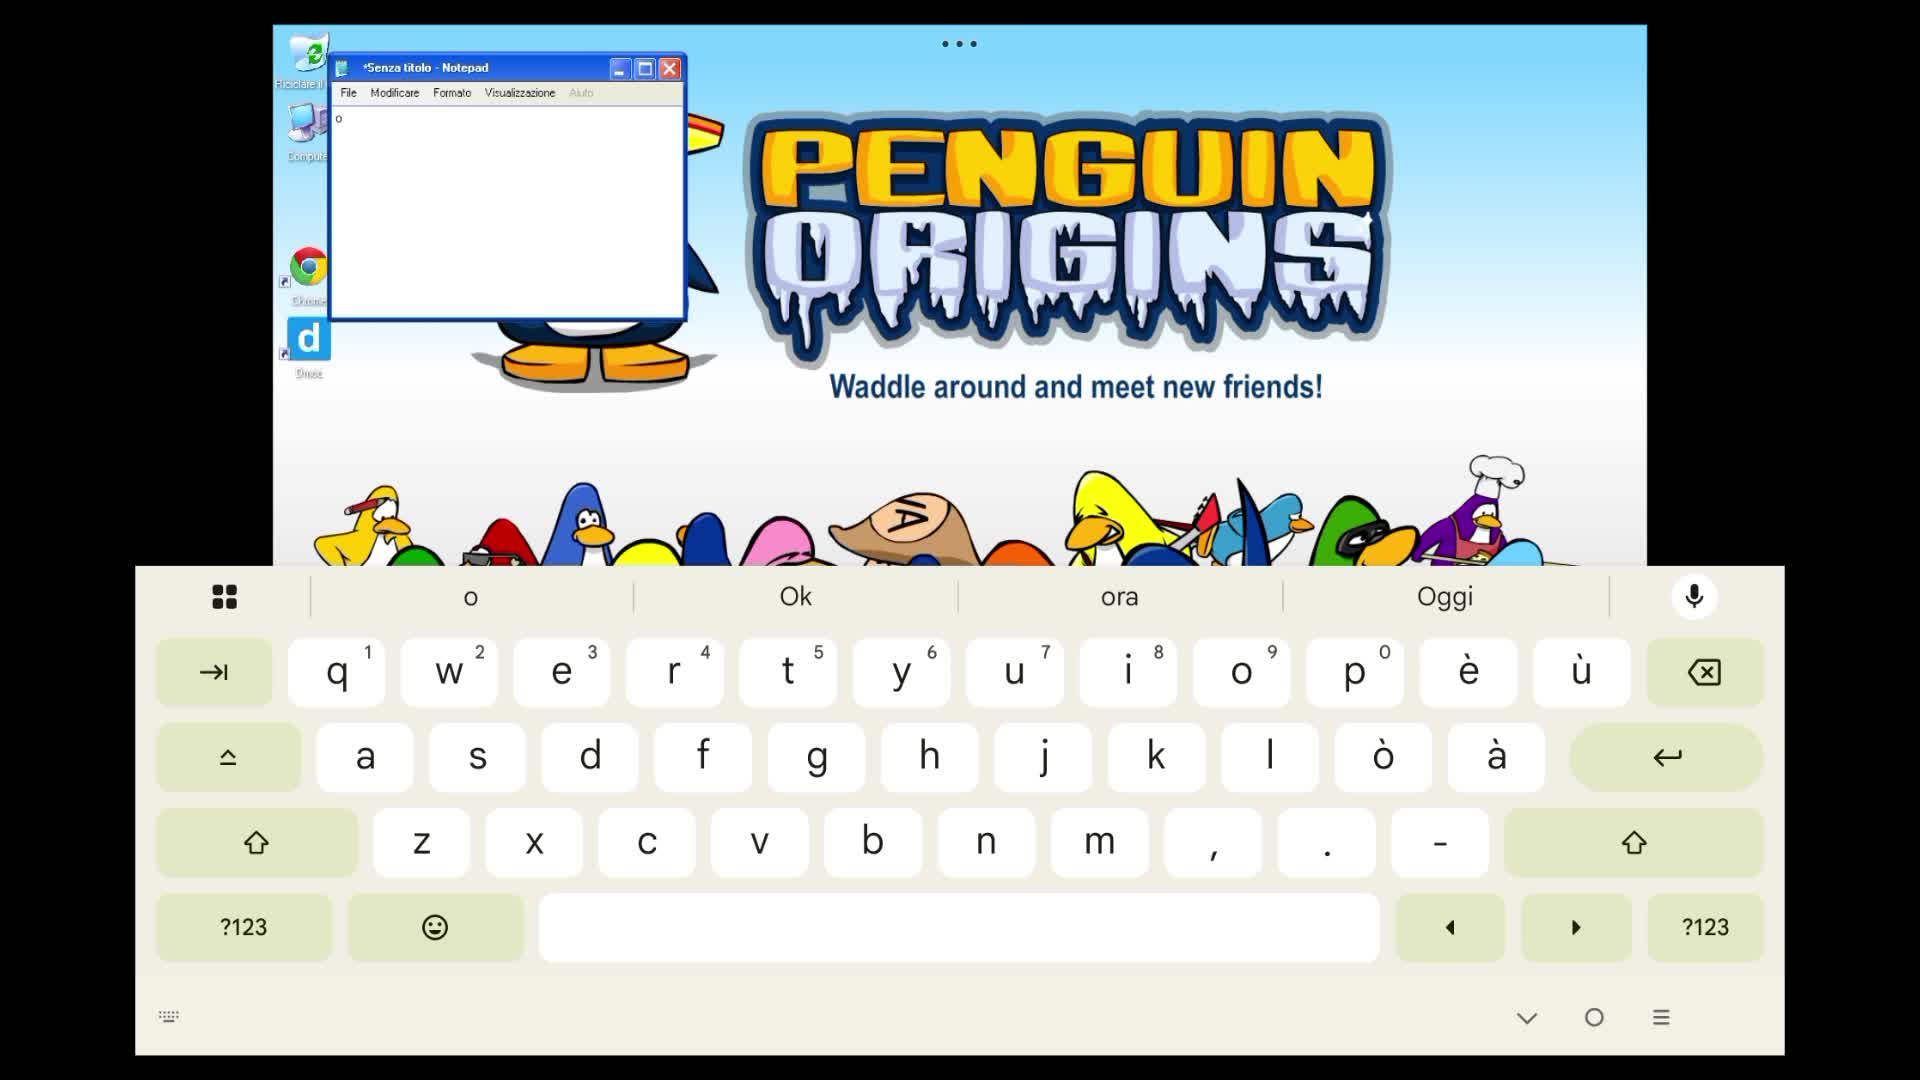
Task: Open the blue 'd' desktop shortcut
Action: [x=309, y=347]
